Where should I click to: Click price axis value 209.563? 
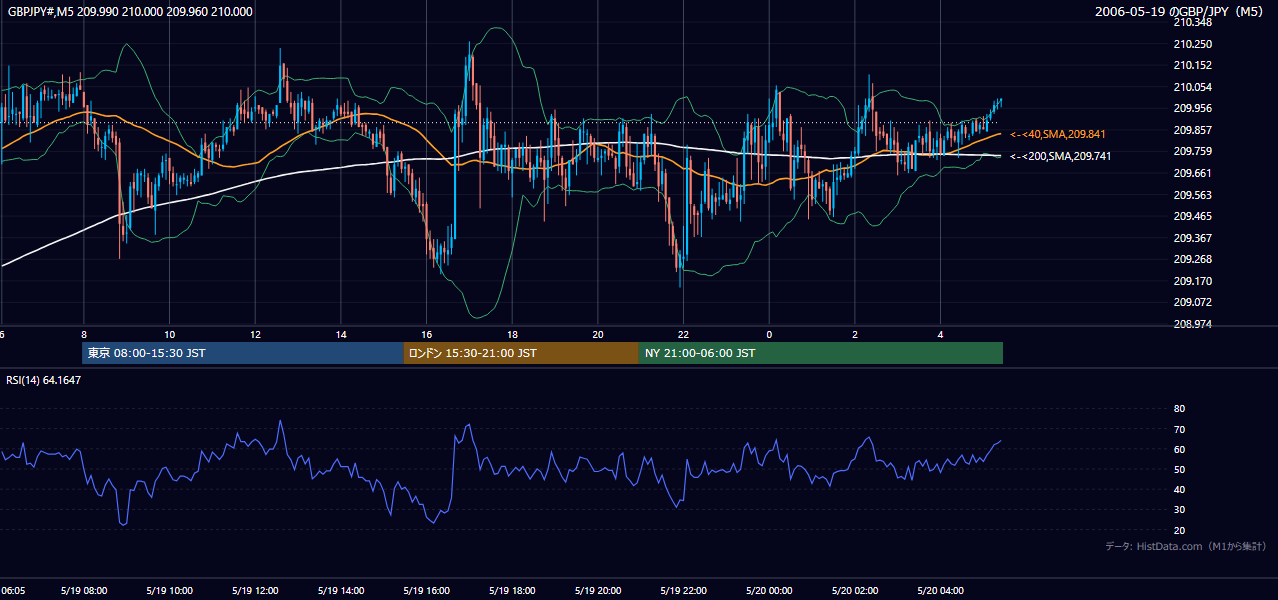[1192, 195]
